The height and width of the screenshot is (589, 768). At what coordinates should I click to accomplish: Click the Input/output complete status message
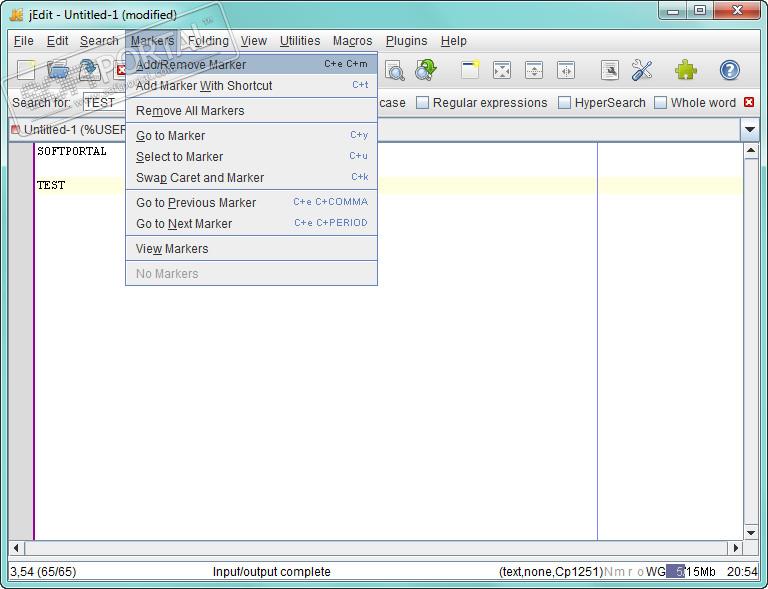pyautogui.click(x=271, y=571)
